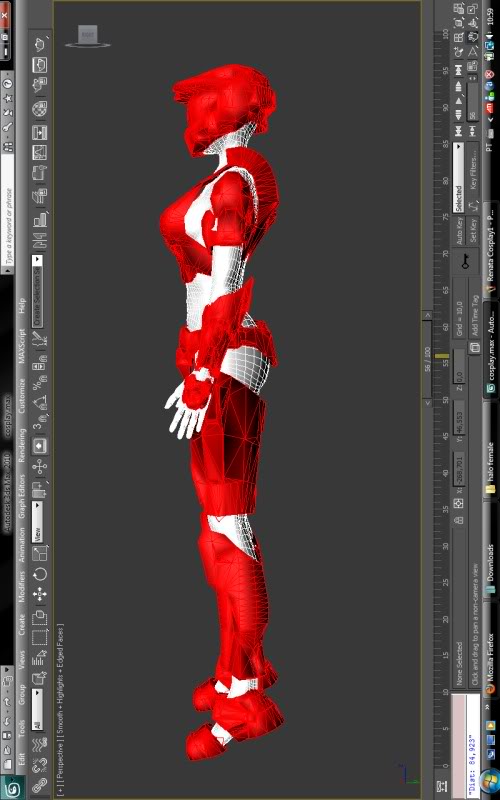500x800 pixels.
Task: Click the time slider showing 56 / 100
Action: click(427, 359)
